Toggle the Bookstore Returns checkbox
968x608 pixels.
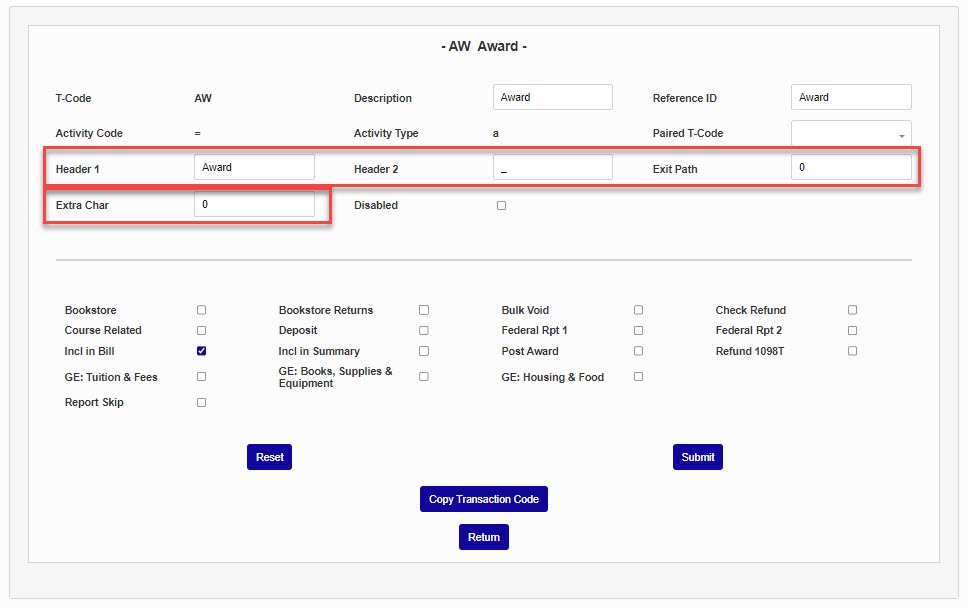[424, 310]
